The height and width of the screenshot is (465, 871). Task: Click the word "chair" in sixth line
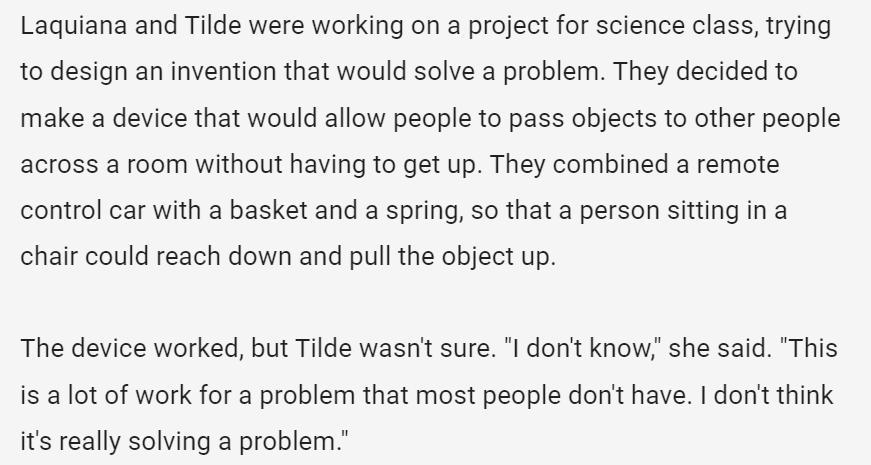(x=49, y=257)
